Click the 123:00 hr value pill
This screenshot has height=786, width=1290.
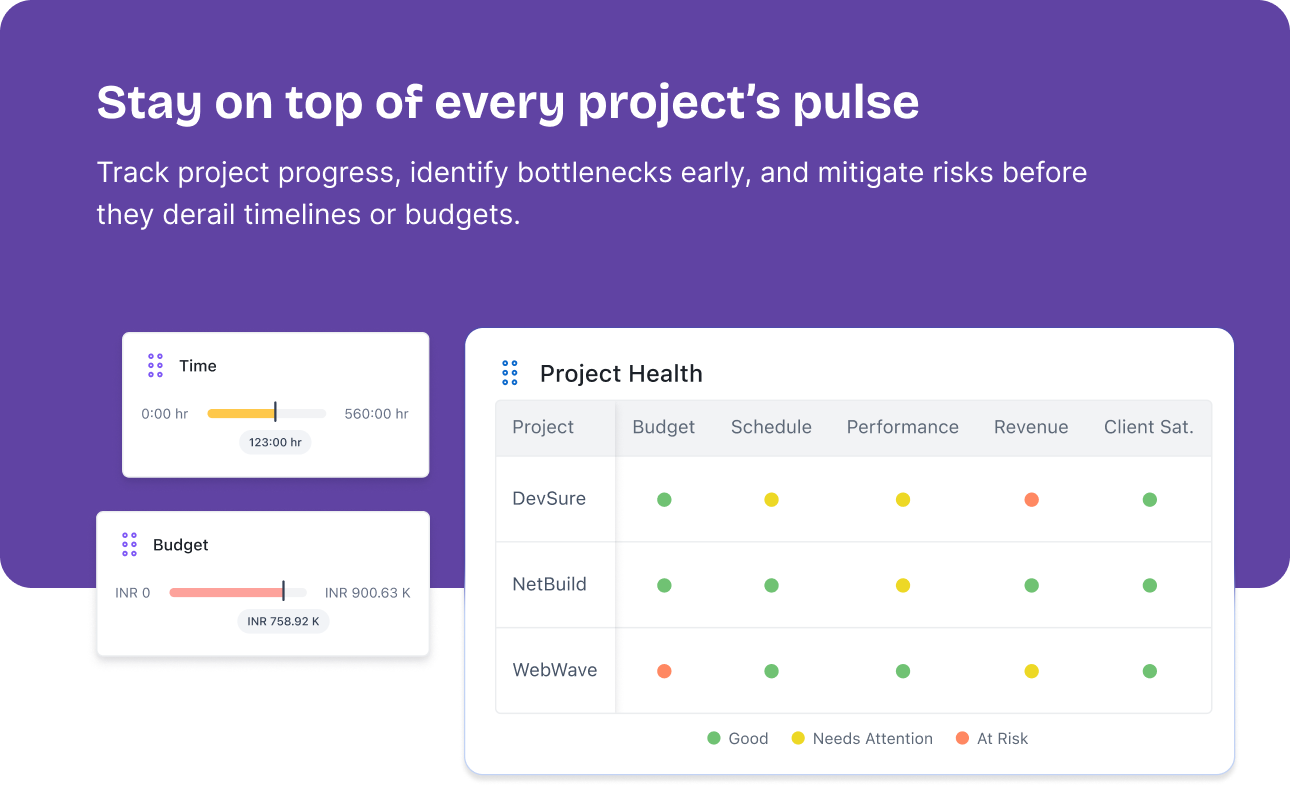click(275, 442)
